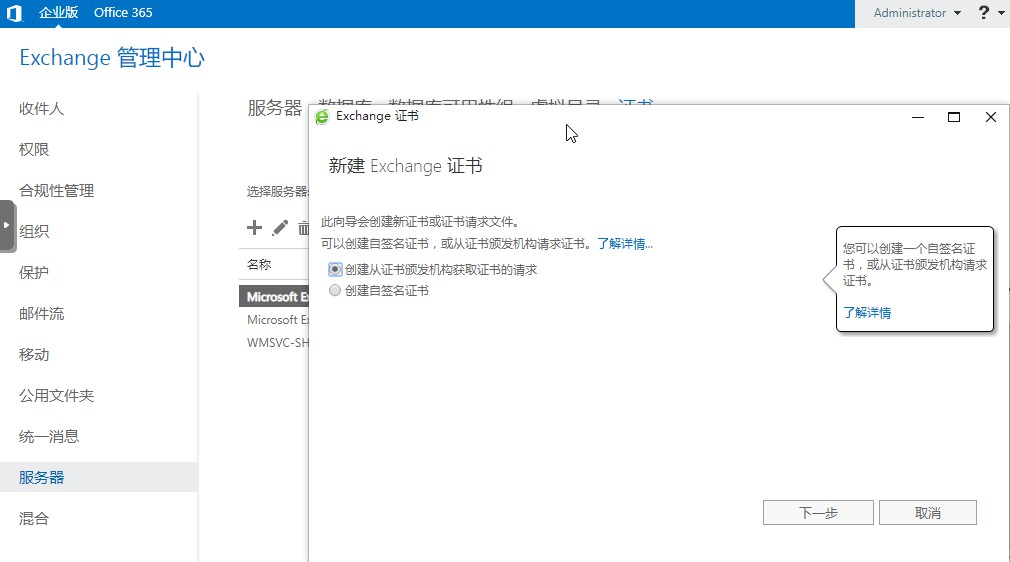Switch to 企业版 tab in top bar
The height and width of the screenshot is (562, 1010).
(x=58, y=13)
